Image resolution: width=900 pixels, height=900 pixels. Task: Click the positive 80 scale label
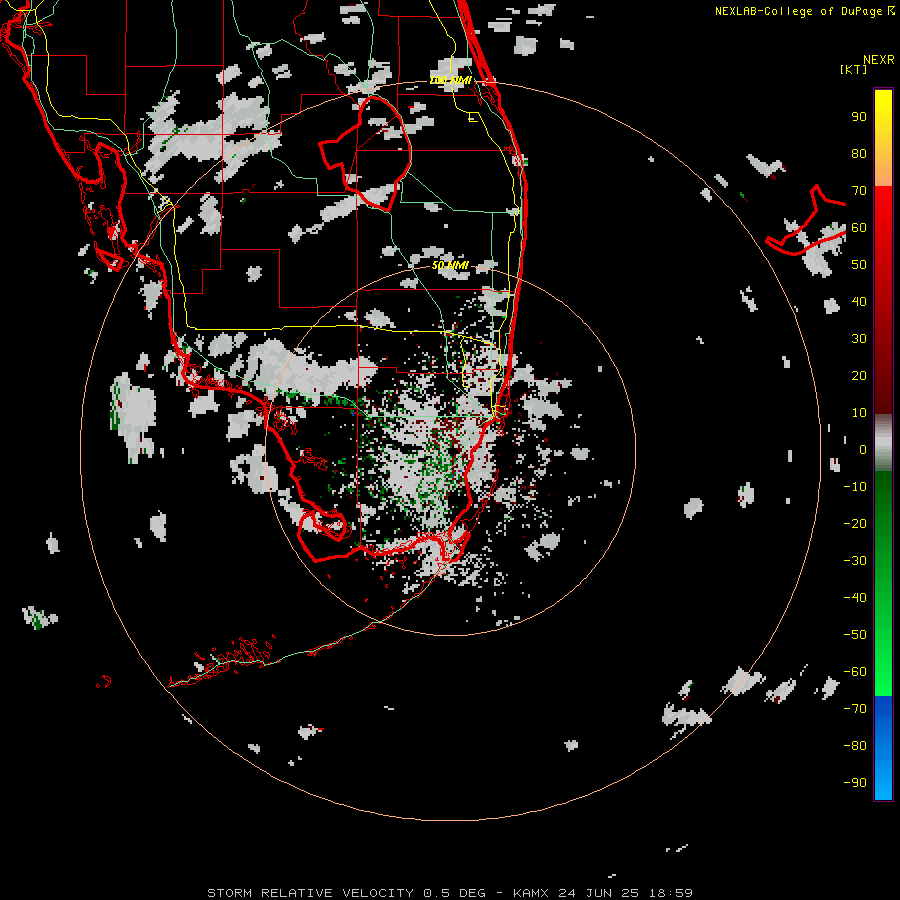tap(859, 153)
